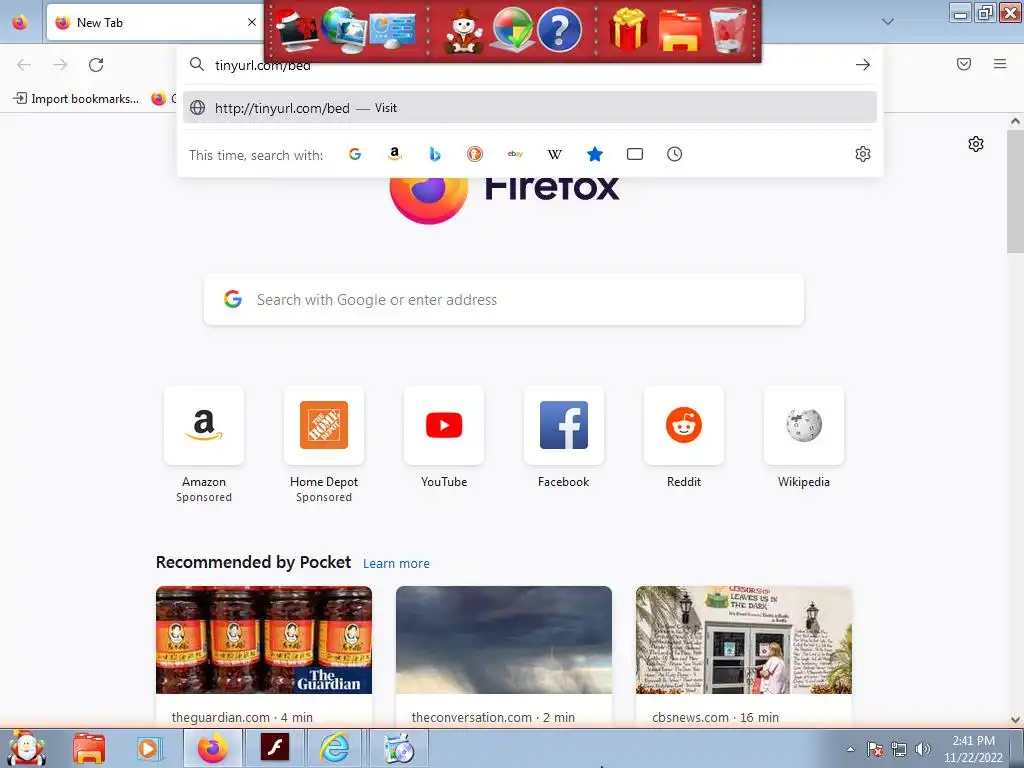The width and height of the screenshot is (1024, 768).
Task: Open the Guardian Pocket story card
Action: (x=264, y=655)
